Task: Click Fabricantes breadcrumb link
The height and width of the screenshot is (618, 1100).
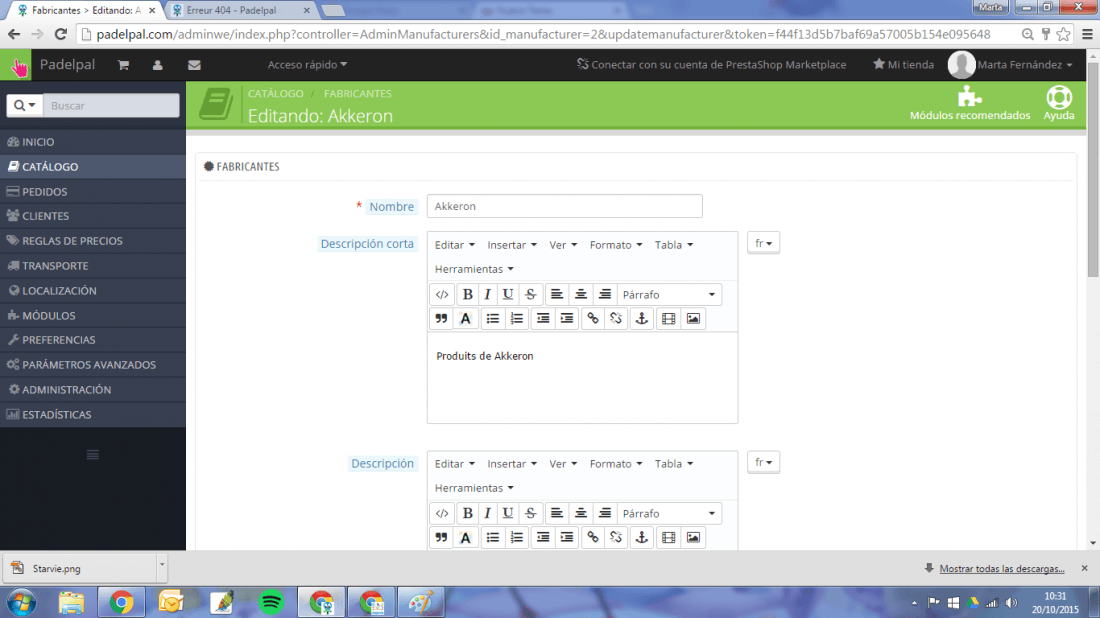Action: click(358, 93)
